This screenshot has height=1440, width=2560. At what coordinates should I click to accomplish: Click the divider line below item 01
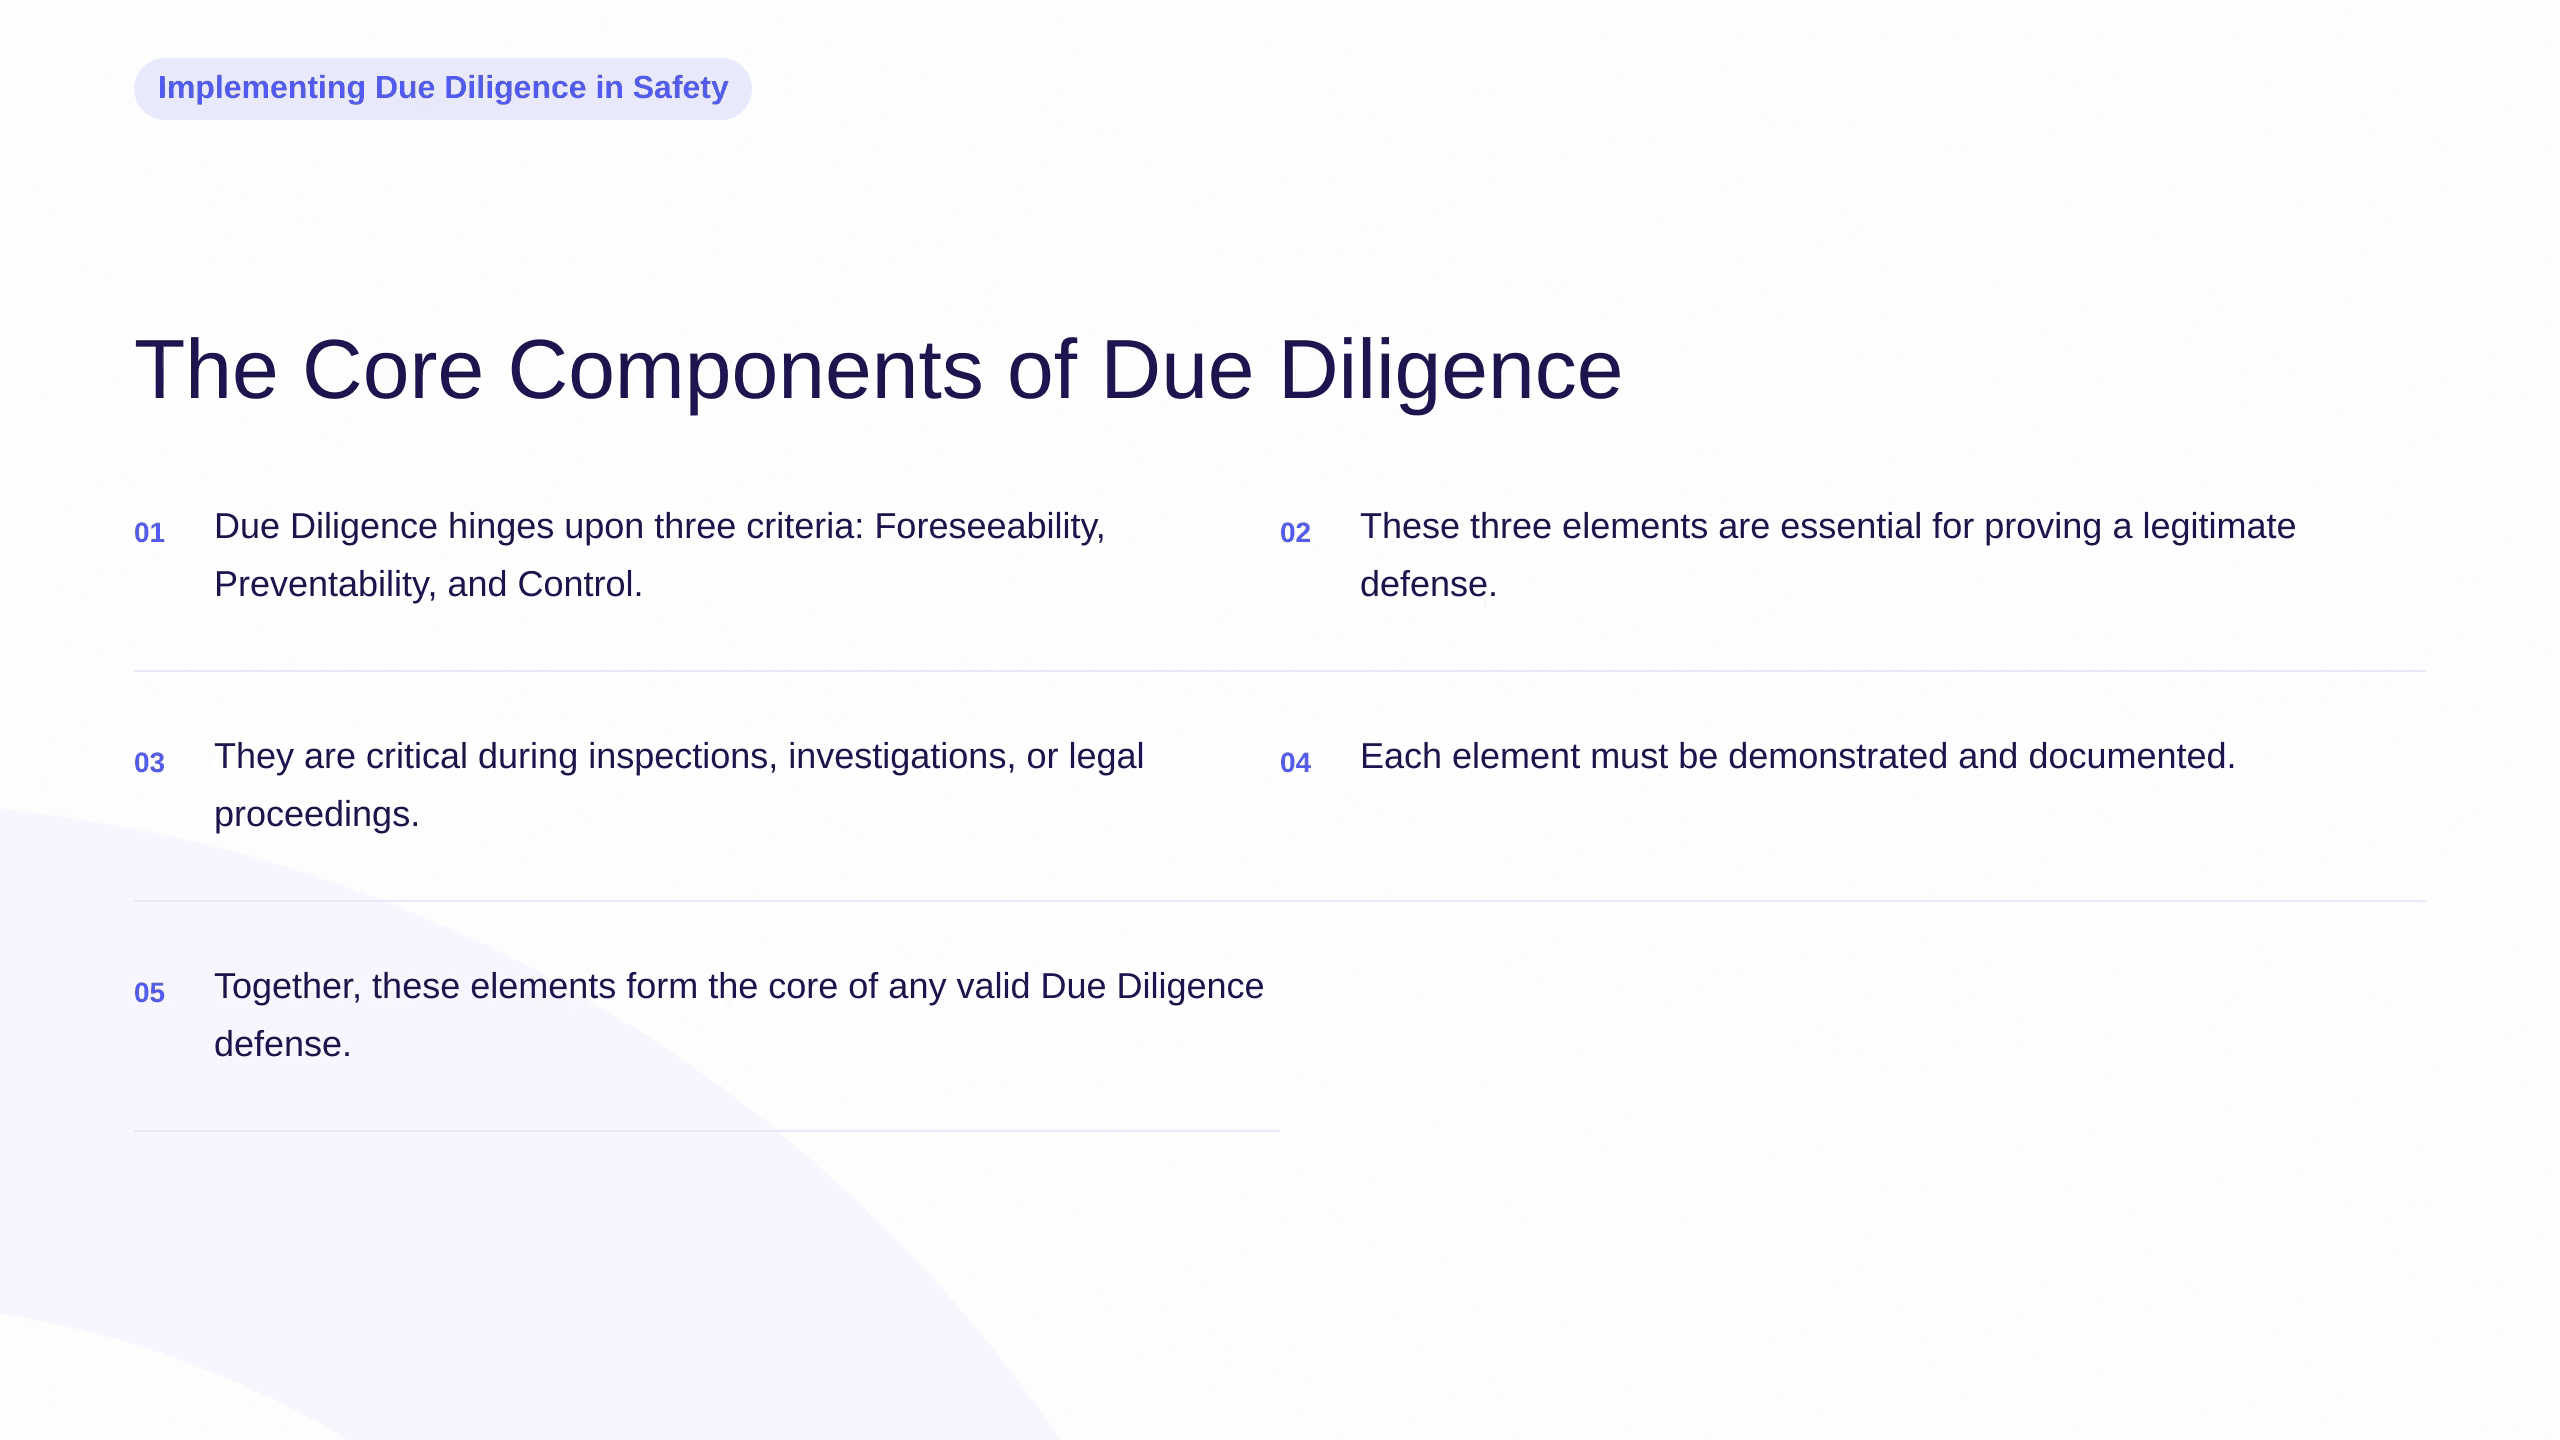[707, 671]
